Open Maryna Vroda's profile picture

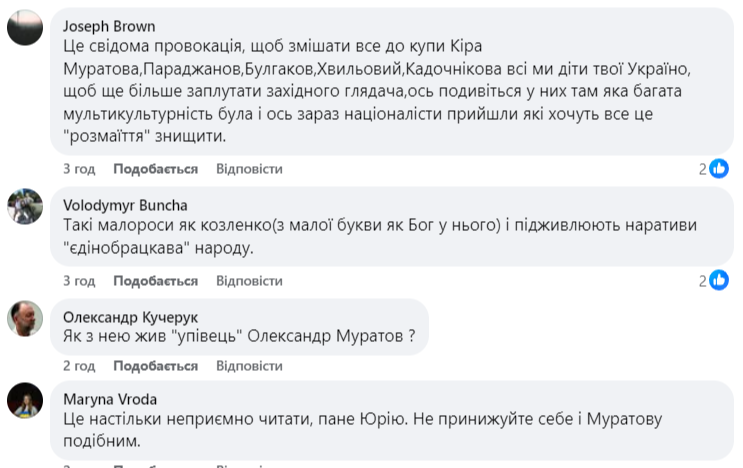pos(25,399)
